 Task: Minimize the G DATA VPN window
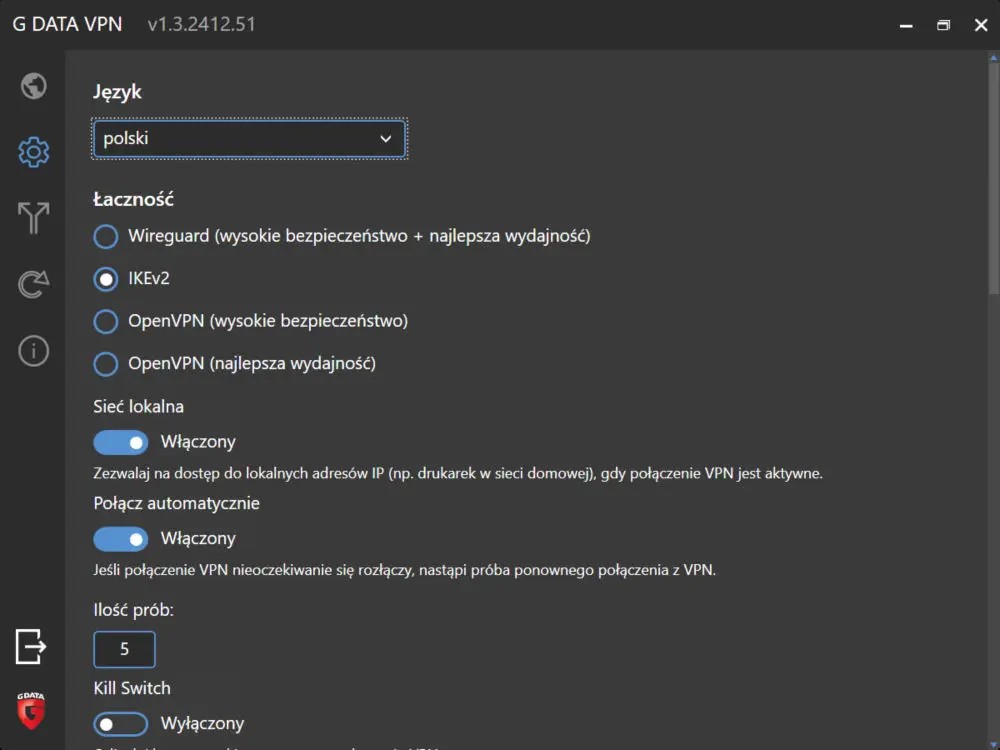905,25
